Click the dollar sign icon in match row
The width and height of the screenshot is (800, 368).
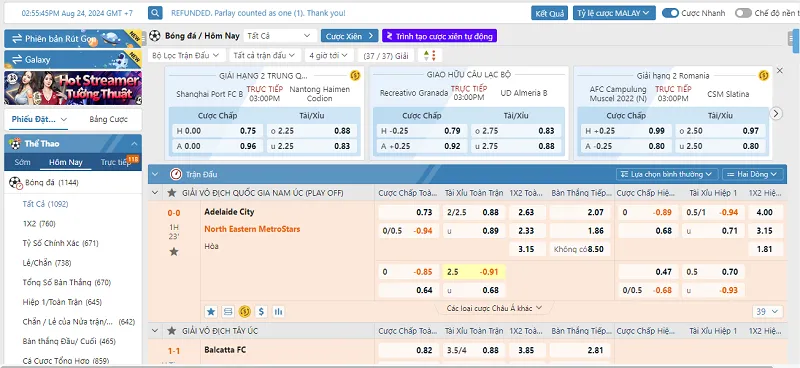pyautogui.click(x=261, y=311)
